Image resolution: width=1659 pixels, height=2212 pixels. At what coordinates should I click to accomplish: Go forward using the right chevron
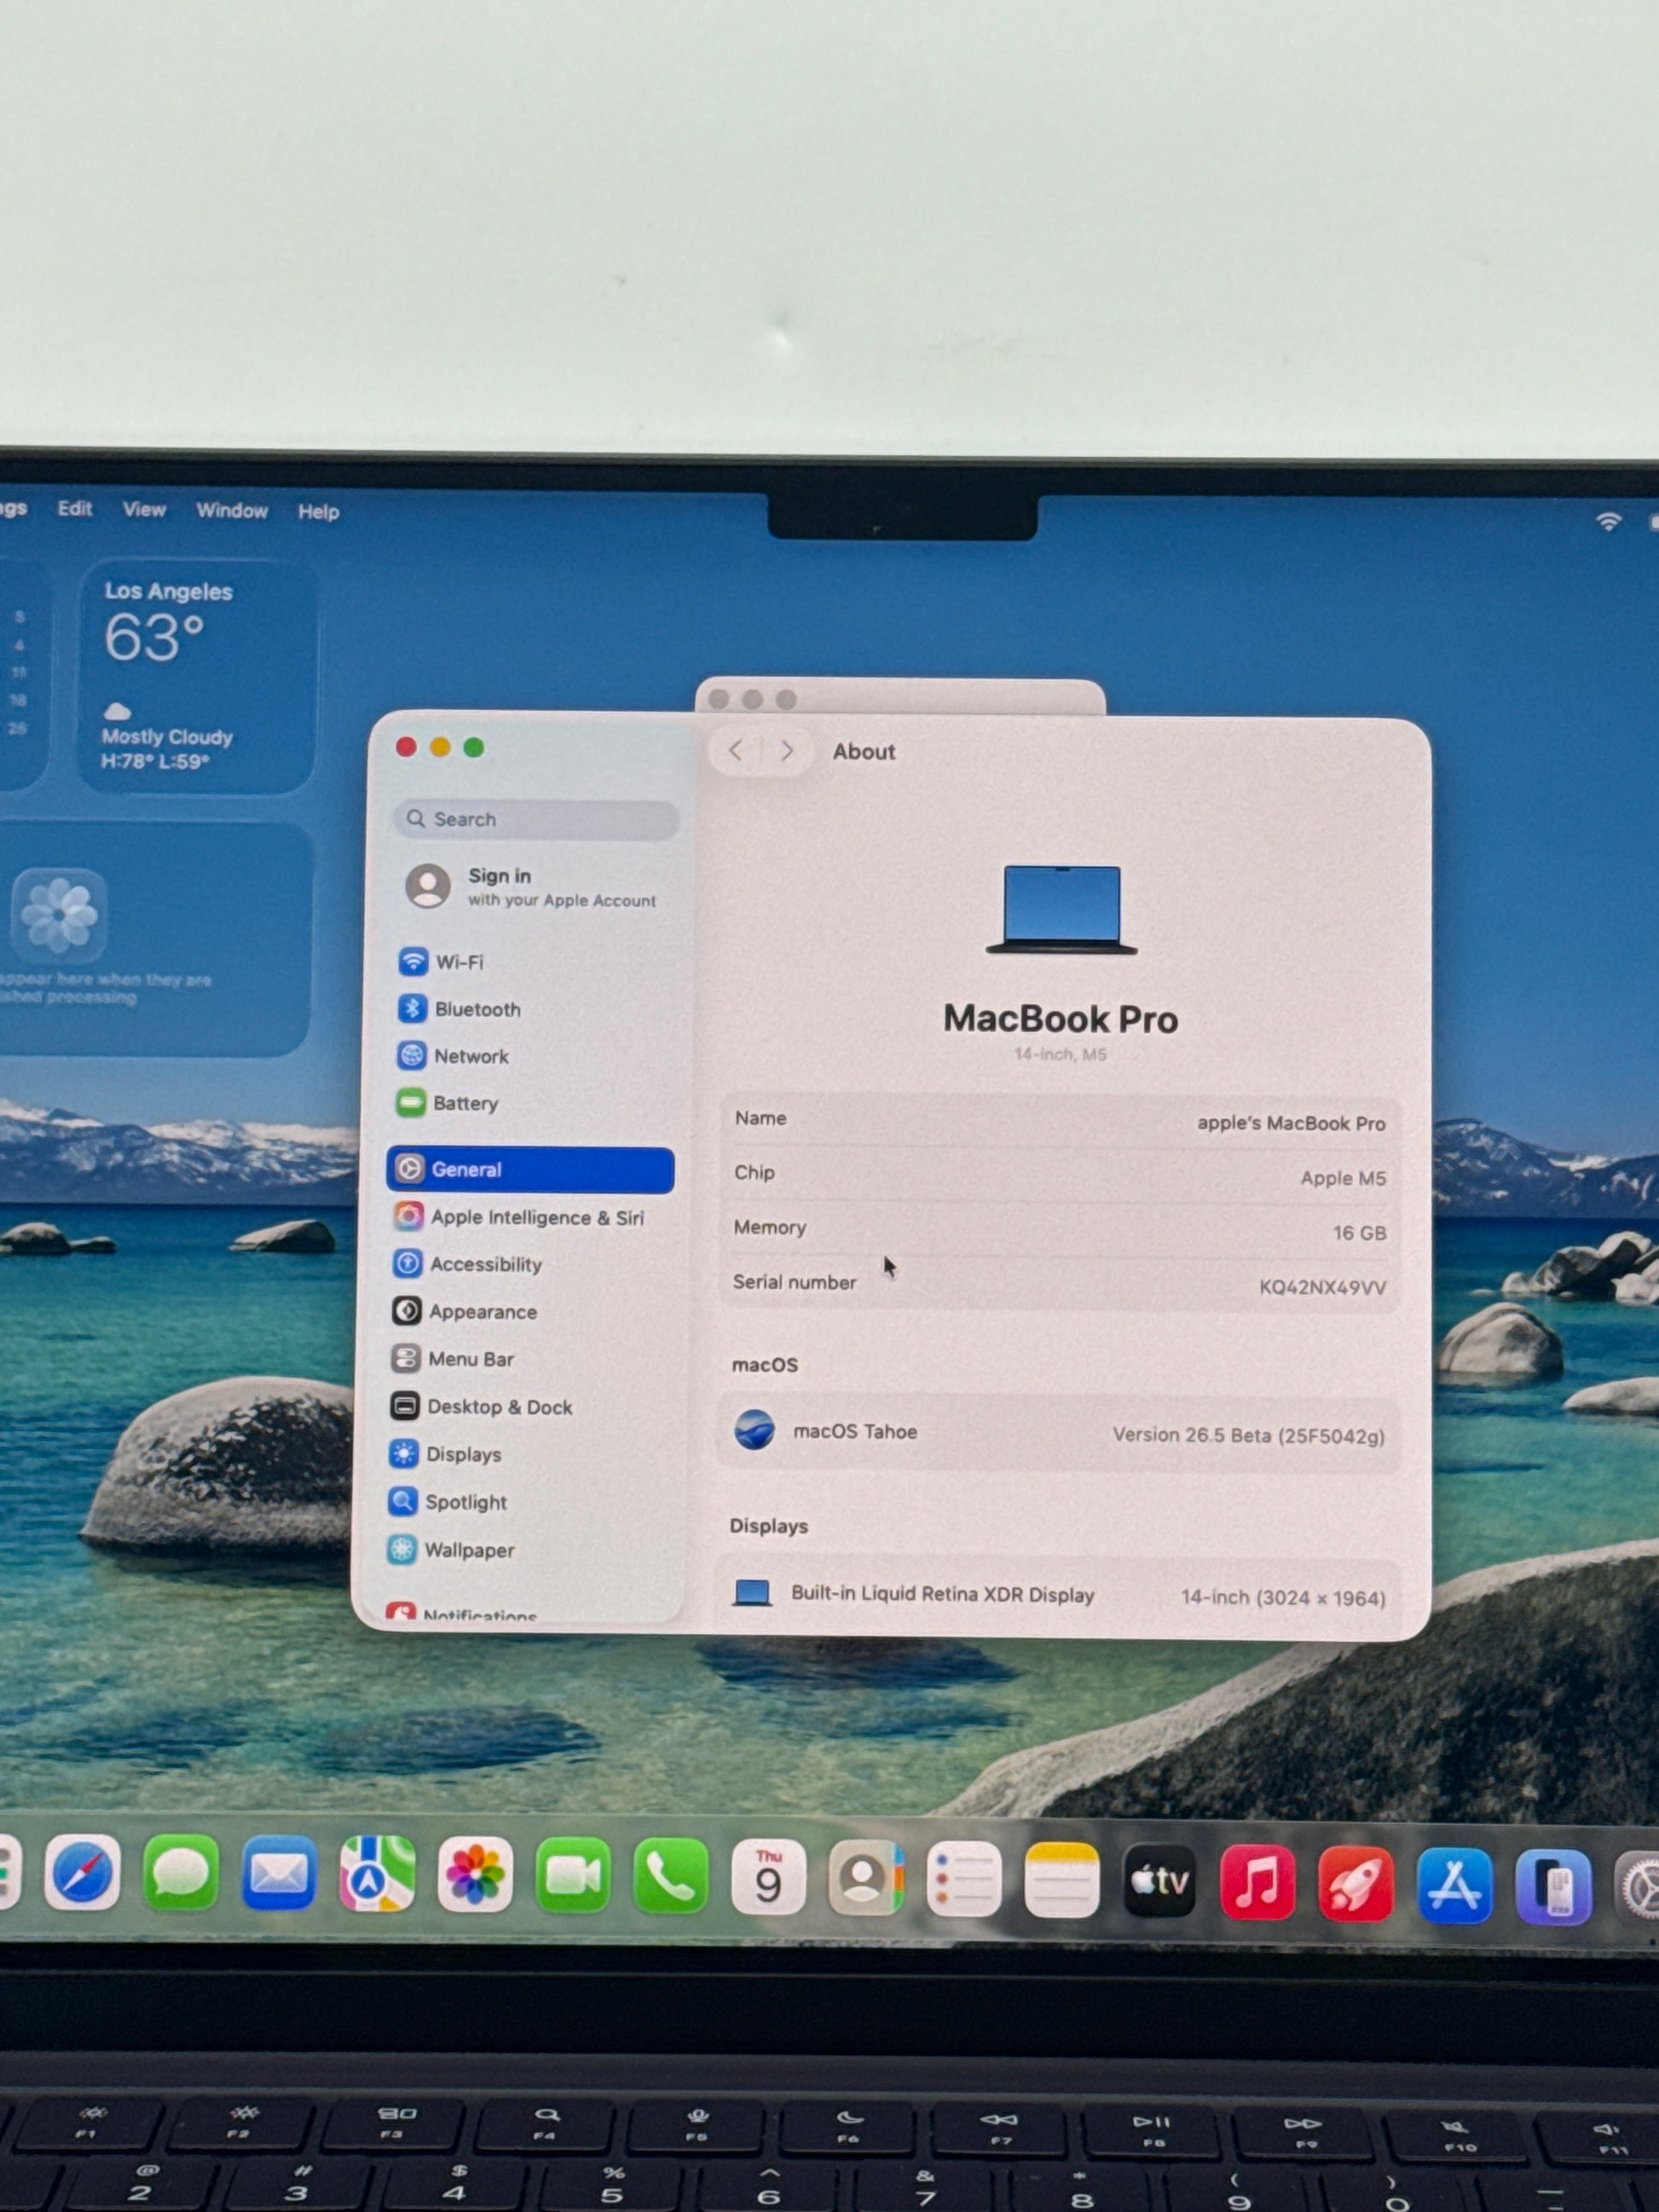coord(787,751)
